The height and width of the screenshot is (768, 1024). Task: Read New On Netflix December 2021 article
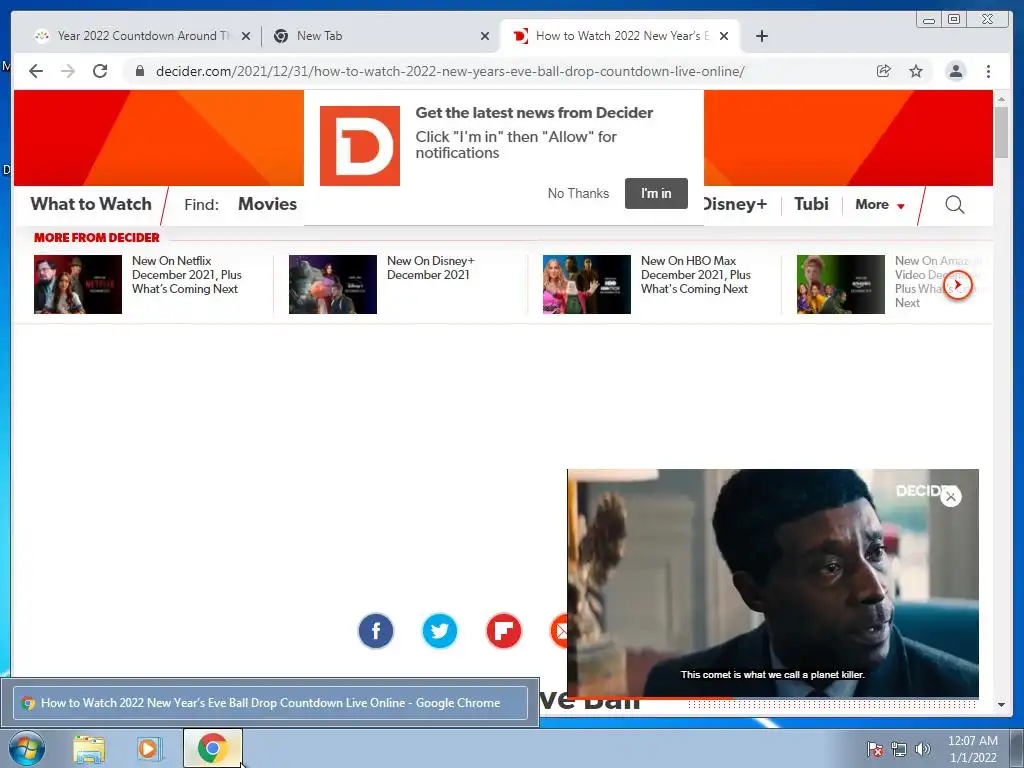(x=187, y=275)
